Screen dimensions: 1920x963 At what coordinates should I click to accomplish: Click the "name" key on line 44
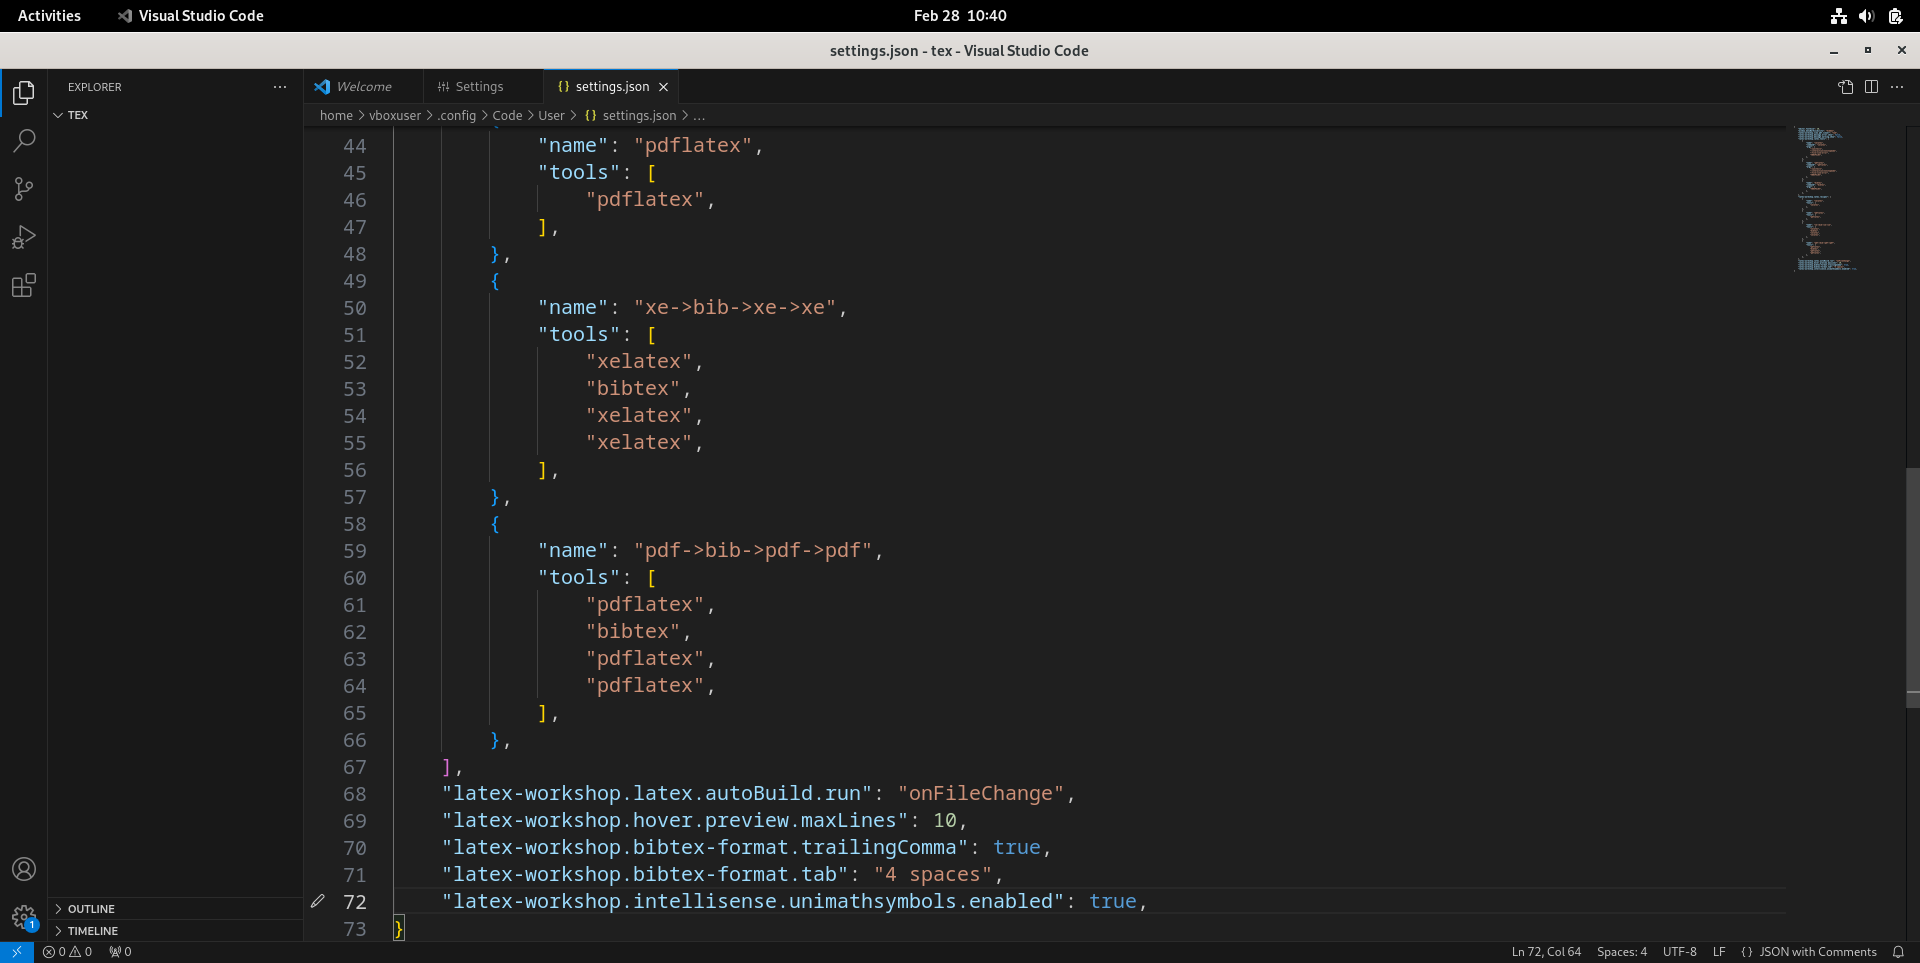coord(573,146)
